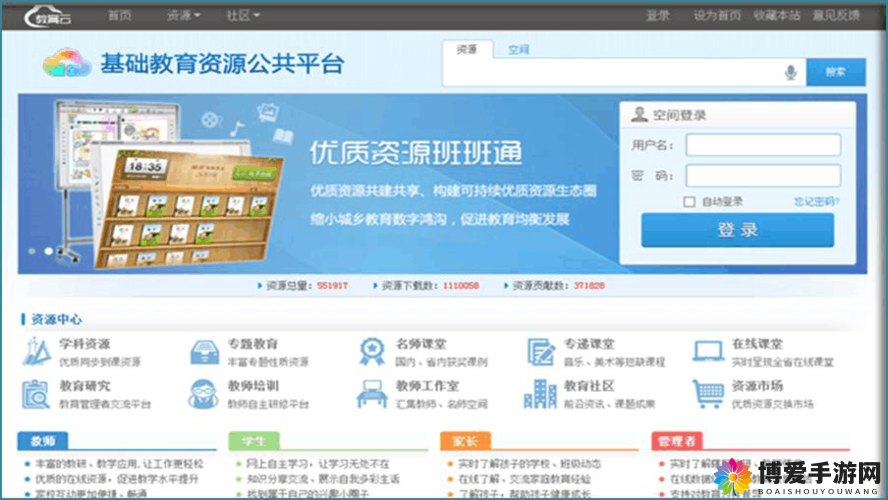
Task: Click the 资源总量 count 551917
Action: [332, 286]
